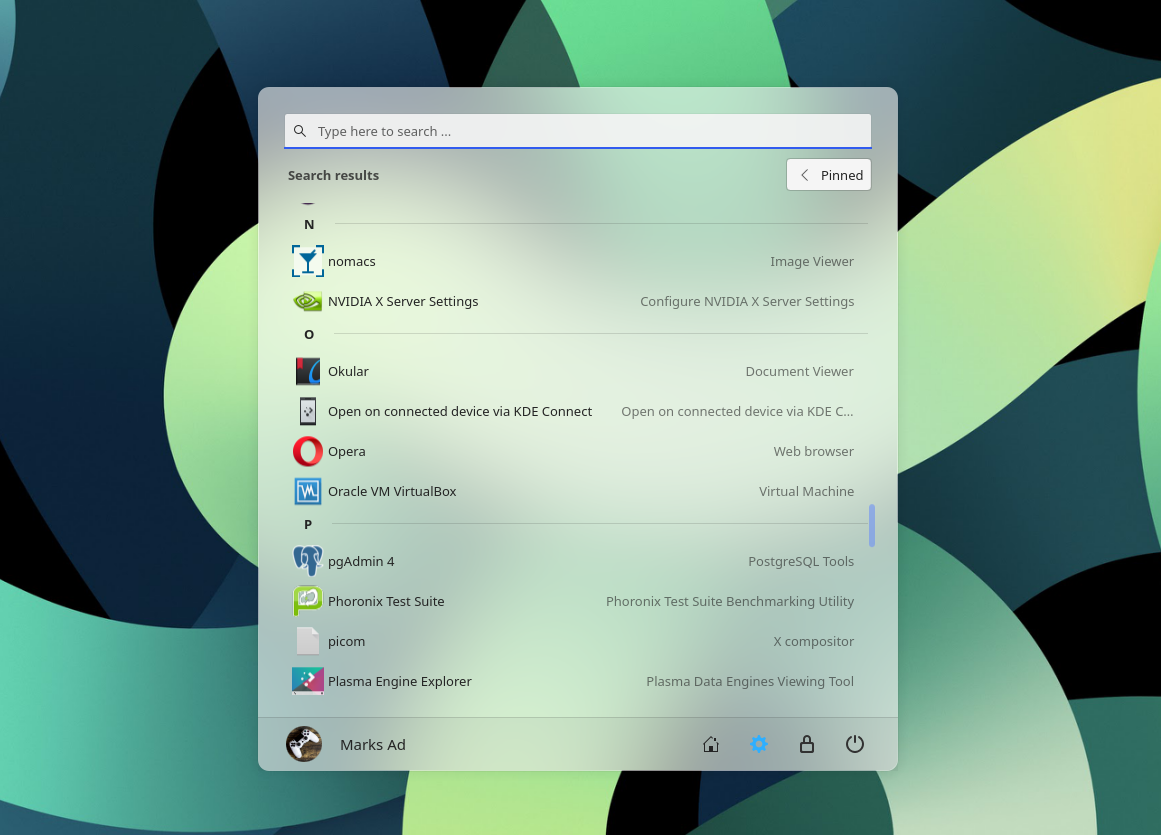This screenshot has height=835, width=1161.
Task: Click 'Plasma Data Engines Viewing Tool' text
Action: click(x=750, y=681)
